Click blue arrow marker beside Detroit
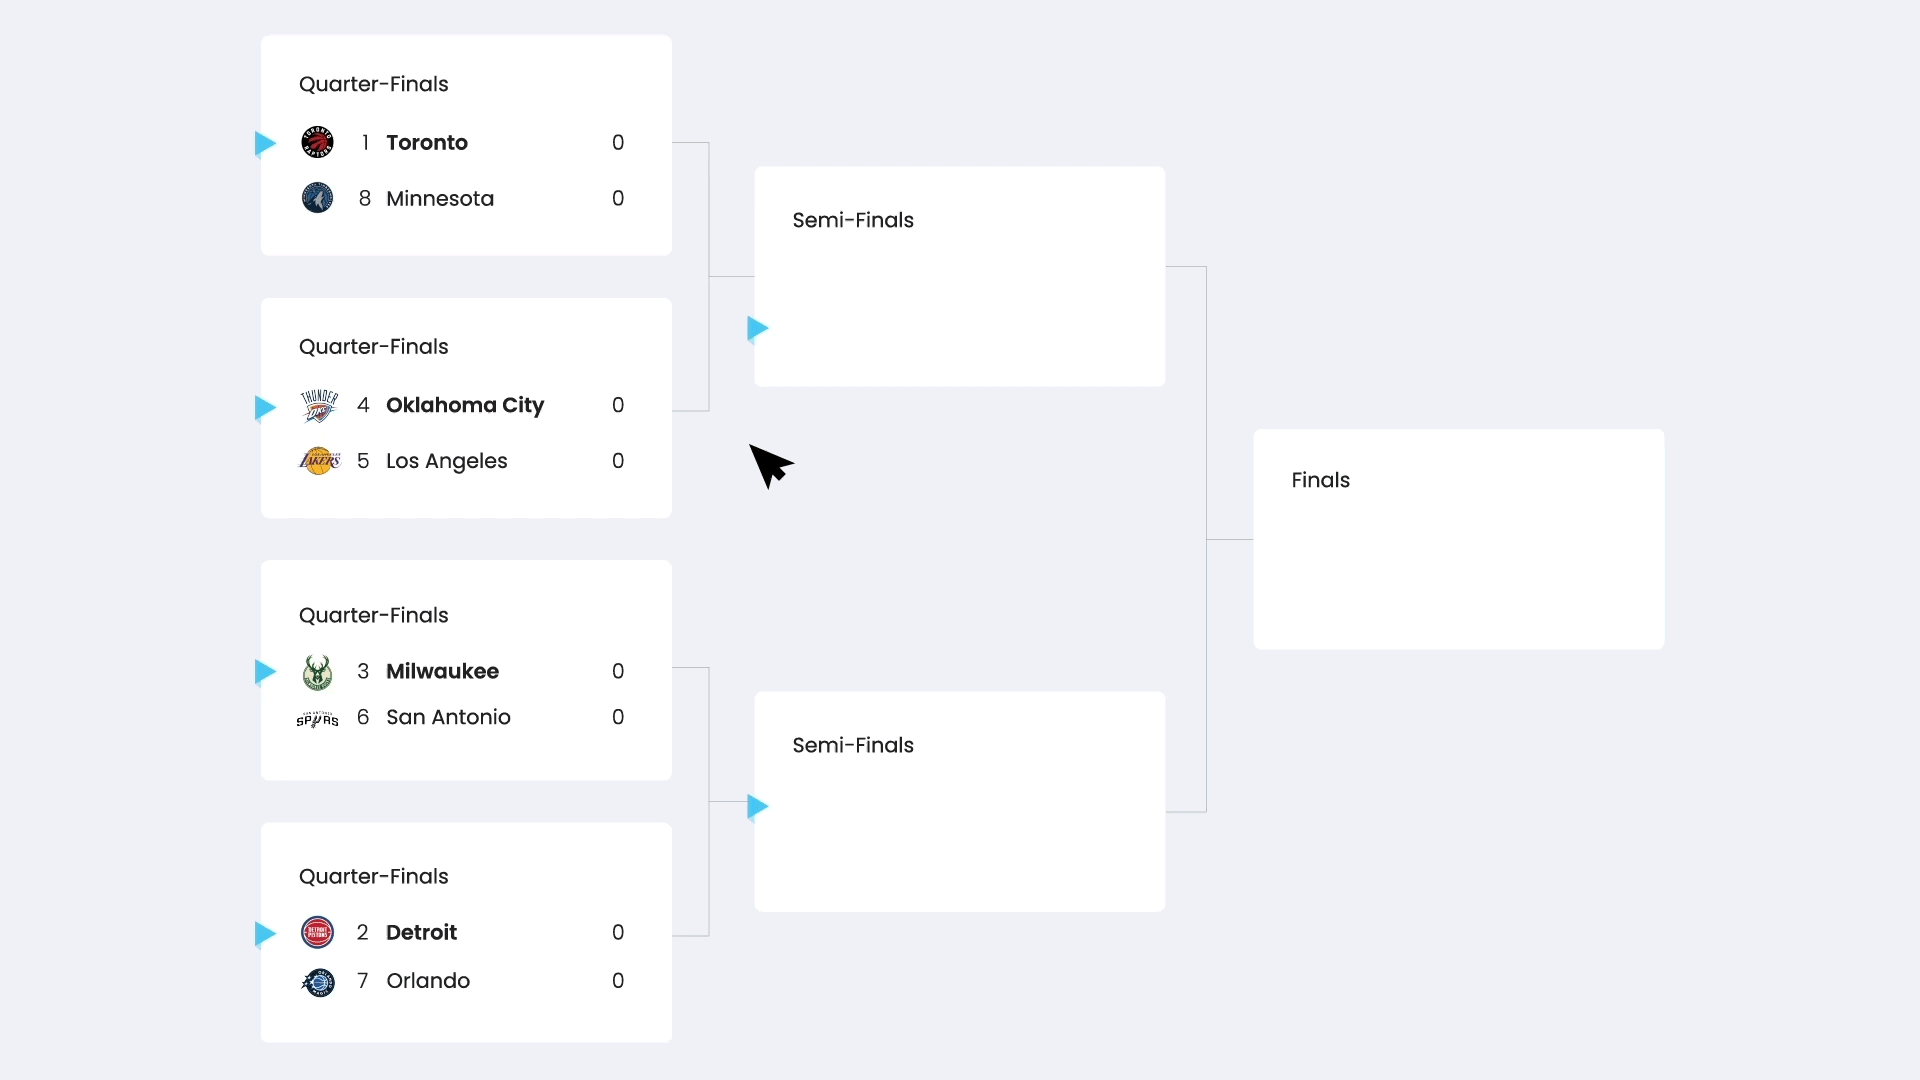Viewport: 1920px width, 1080px height. 265,933
